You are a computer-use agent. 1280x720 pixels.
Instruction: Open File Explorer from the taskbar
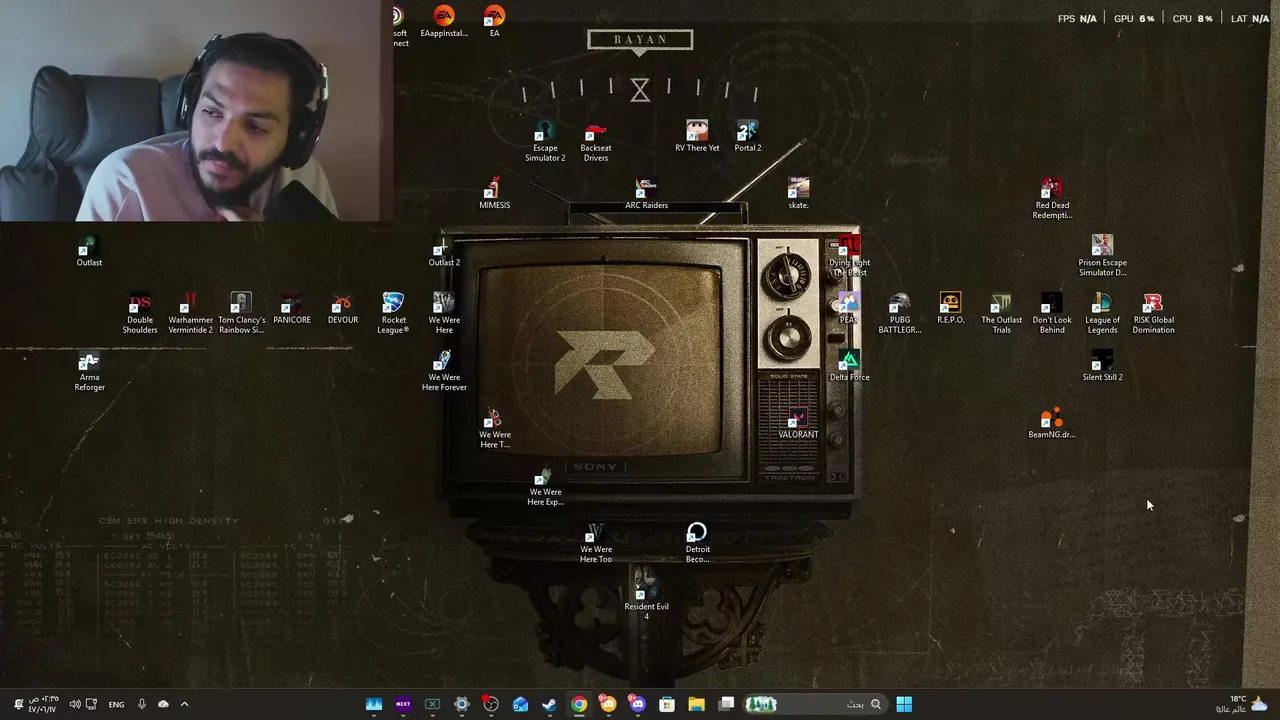tap(696, 704)
